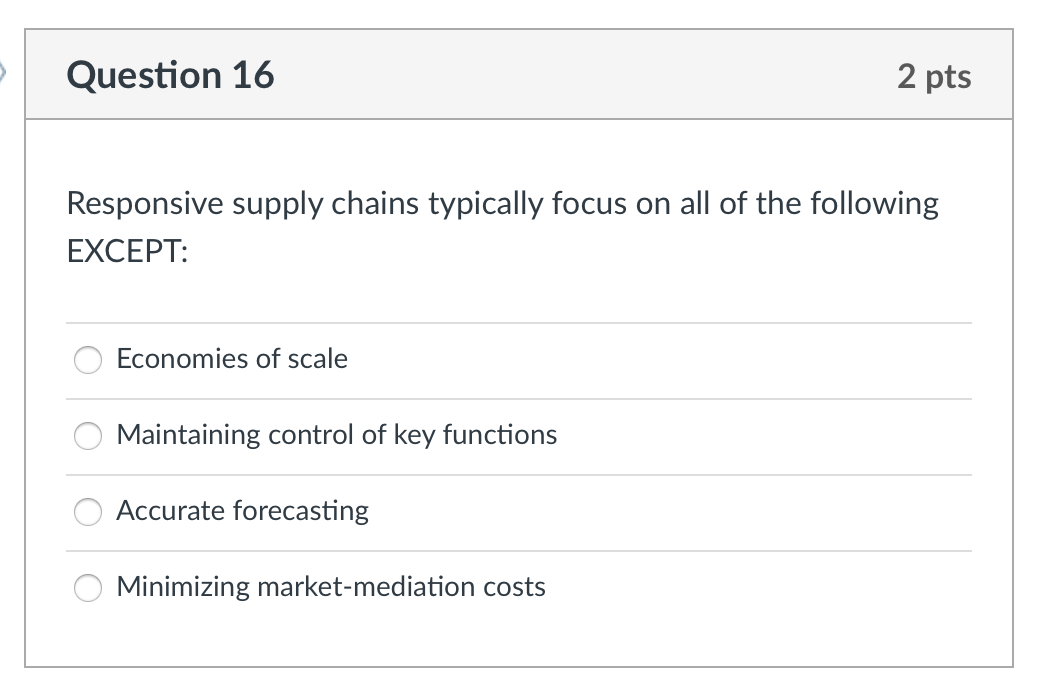Click the divider above Economies of scale
Screen dimensions: 1062x688
click(x=518, y=322)
